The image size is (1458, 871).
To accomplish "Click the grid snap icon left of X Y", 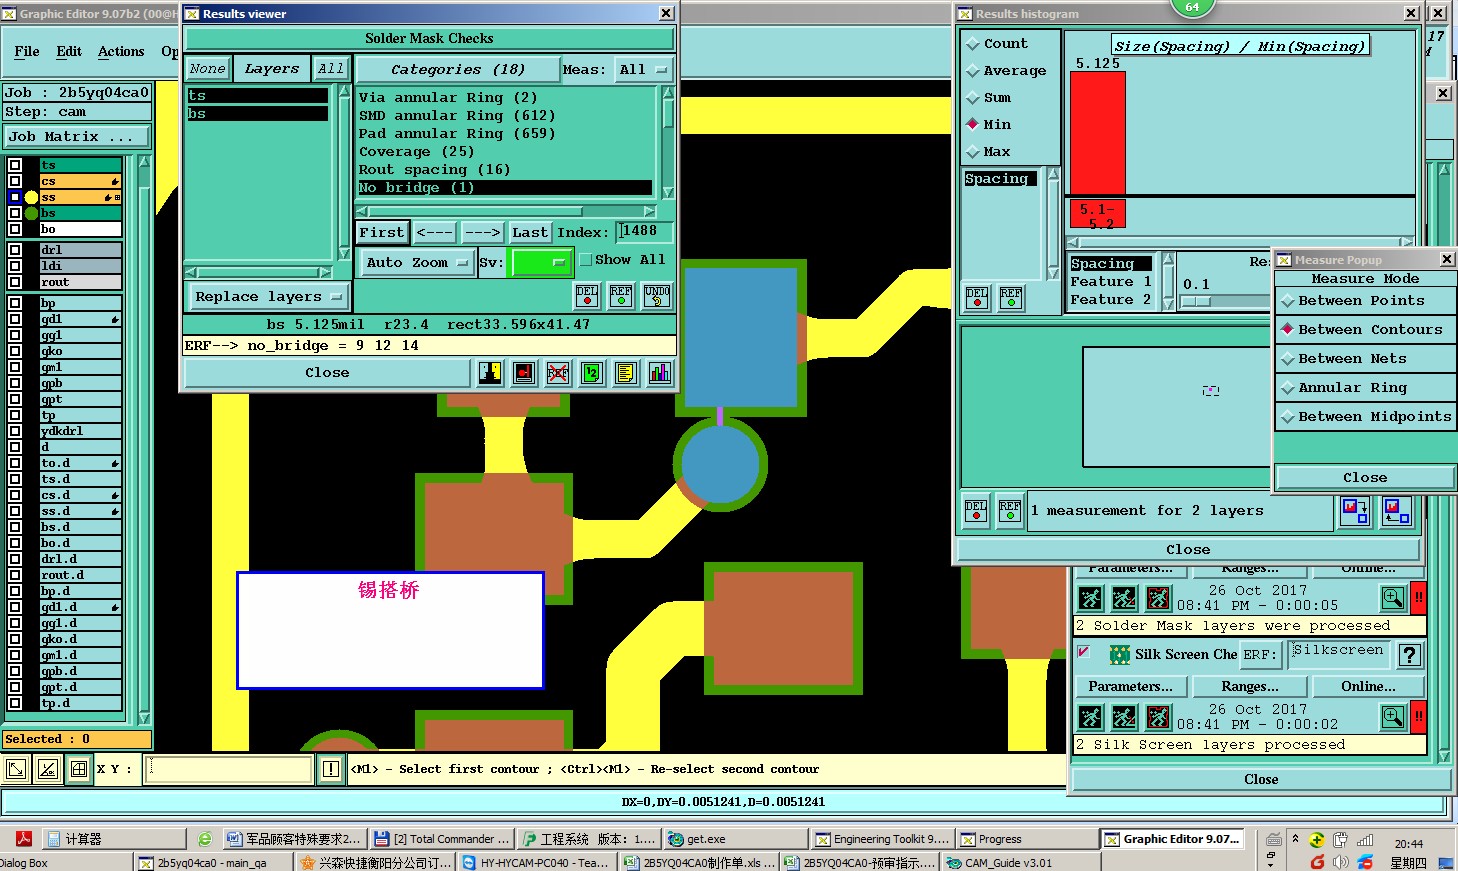I will coord(78,769).
